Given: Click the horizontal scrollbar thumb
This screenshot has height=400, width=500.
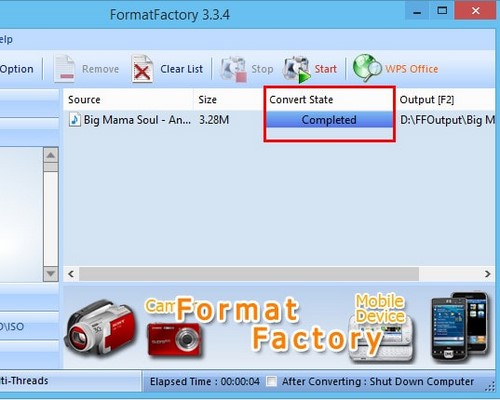Looking at the screenshot, I should click(249, 274).
